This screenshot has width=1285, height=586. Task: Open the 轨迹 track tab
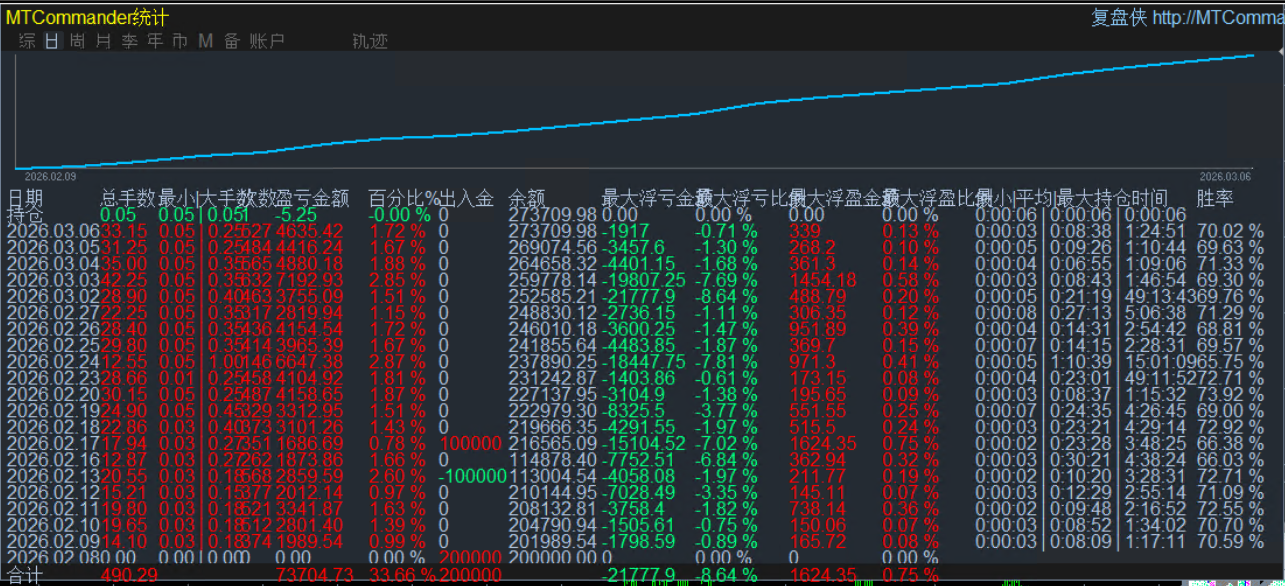click(370, 41)
